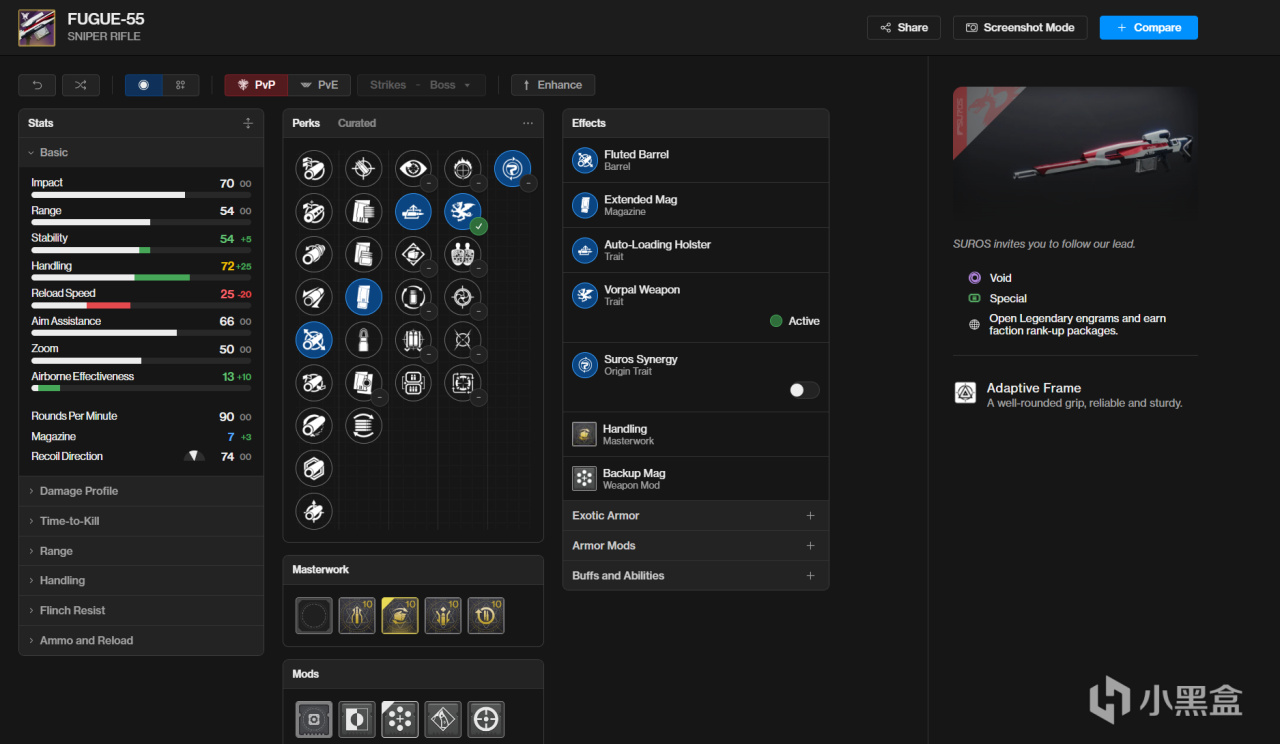
Task: Expand the Time-to-Kill section
Action: 141,521
